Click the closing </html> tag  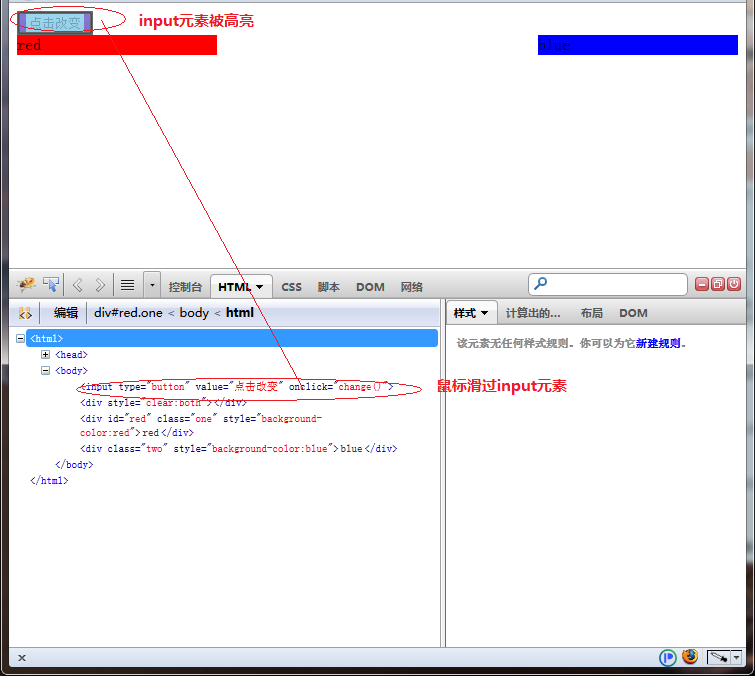[49, 481]
